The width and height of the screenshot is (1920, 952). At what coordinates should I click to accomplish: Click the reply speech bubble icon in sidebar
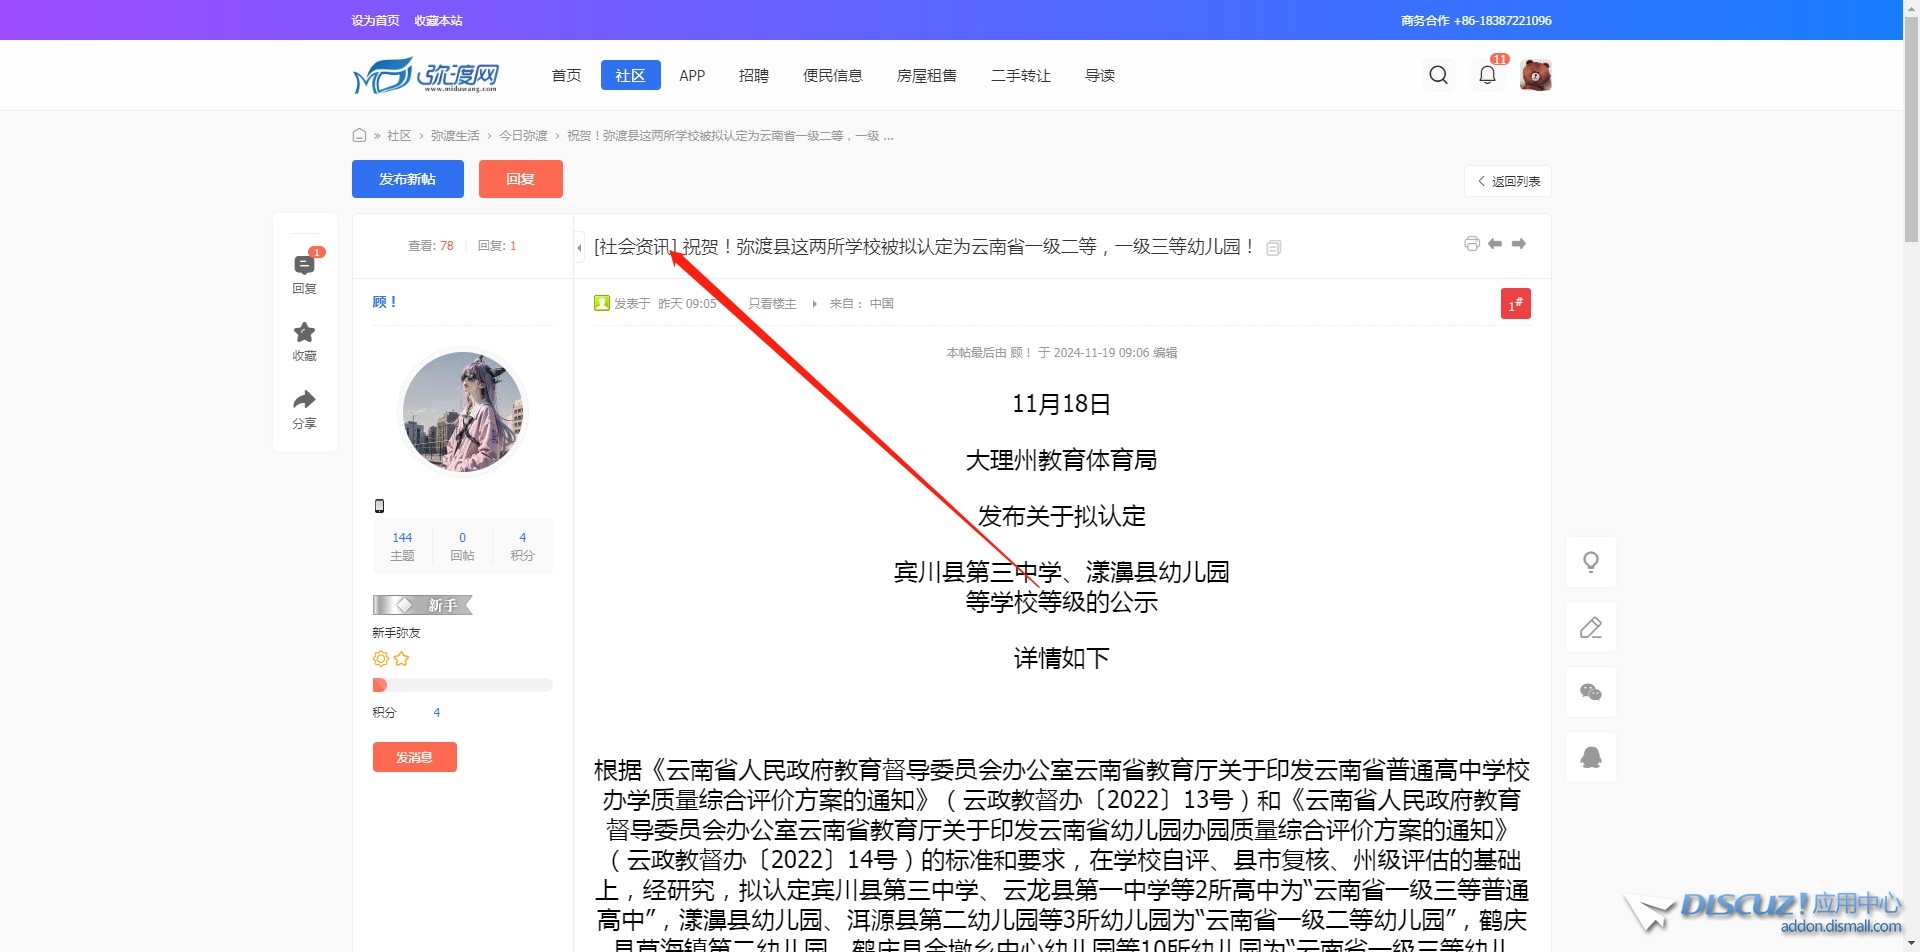click(x=304, y=266)
